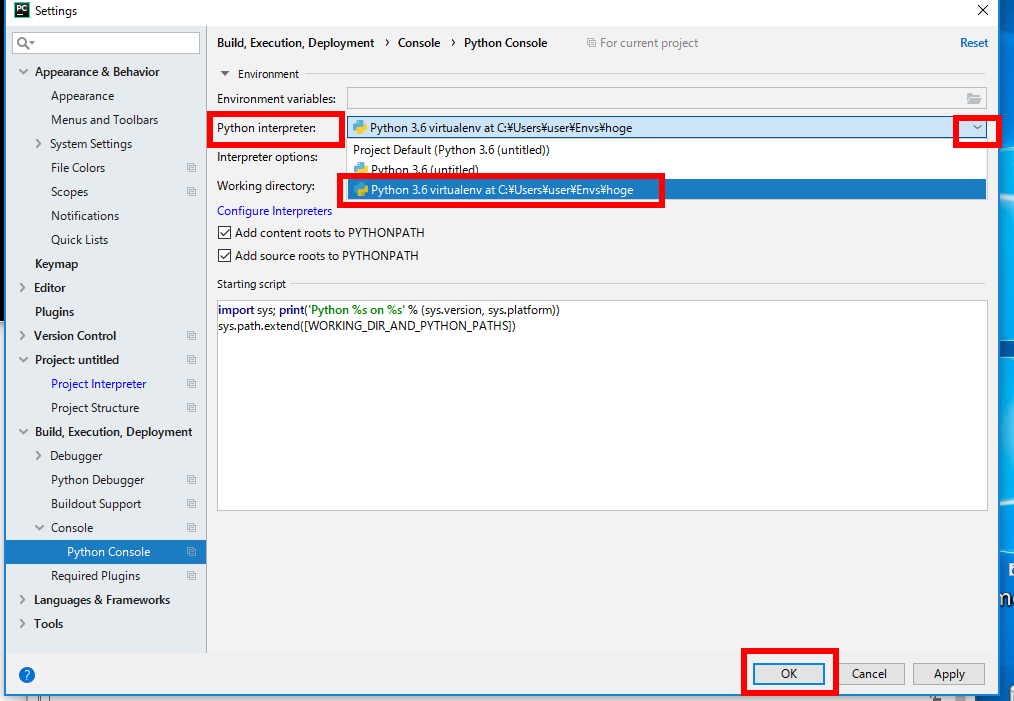Screen dimensions: 1014x701
Task: Select Project Default (Python 3.6 (untitled)) option
Action: point(667,150)
